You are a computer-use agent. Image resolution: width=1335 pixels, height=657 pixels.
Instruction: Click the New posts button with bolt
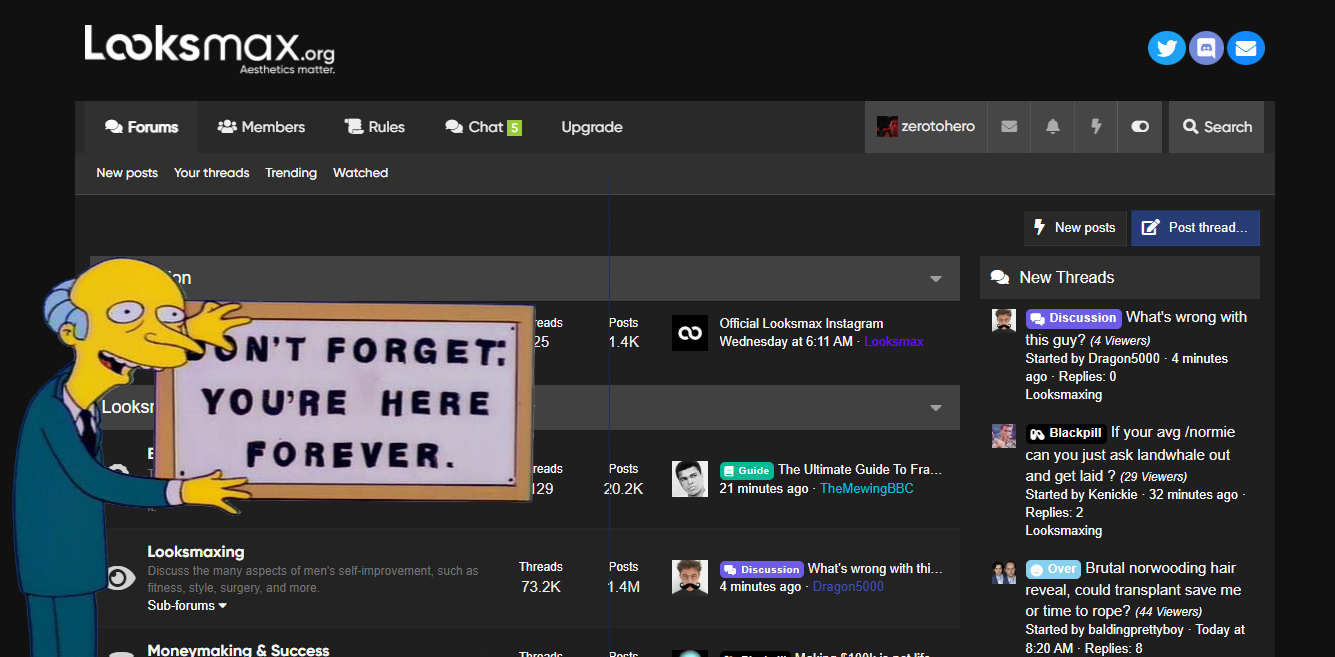click(x=1075, y=228)
